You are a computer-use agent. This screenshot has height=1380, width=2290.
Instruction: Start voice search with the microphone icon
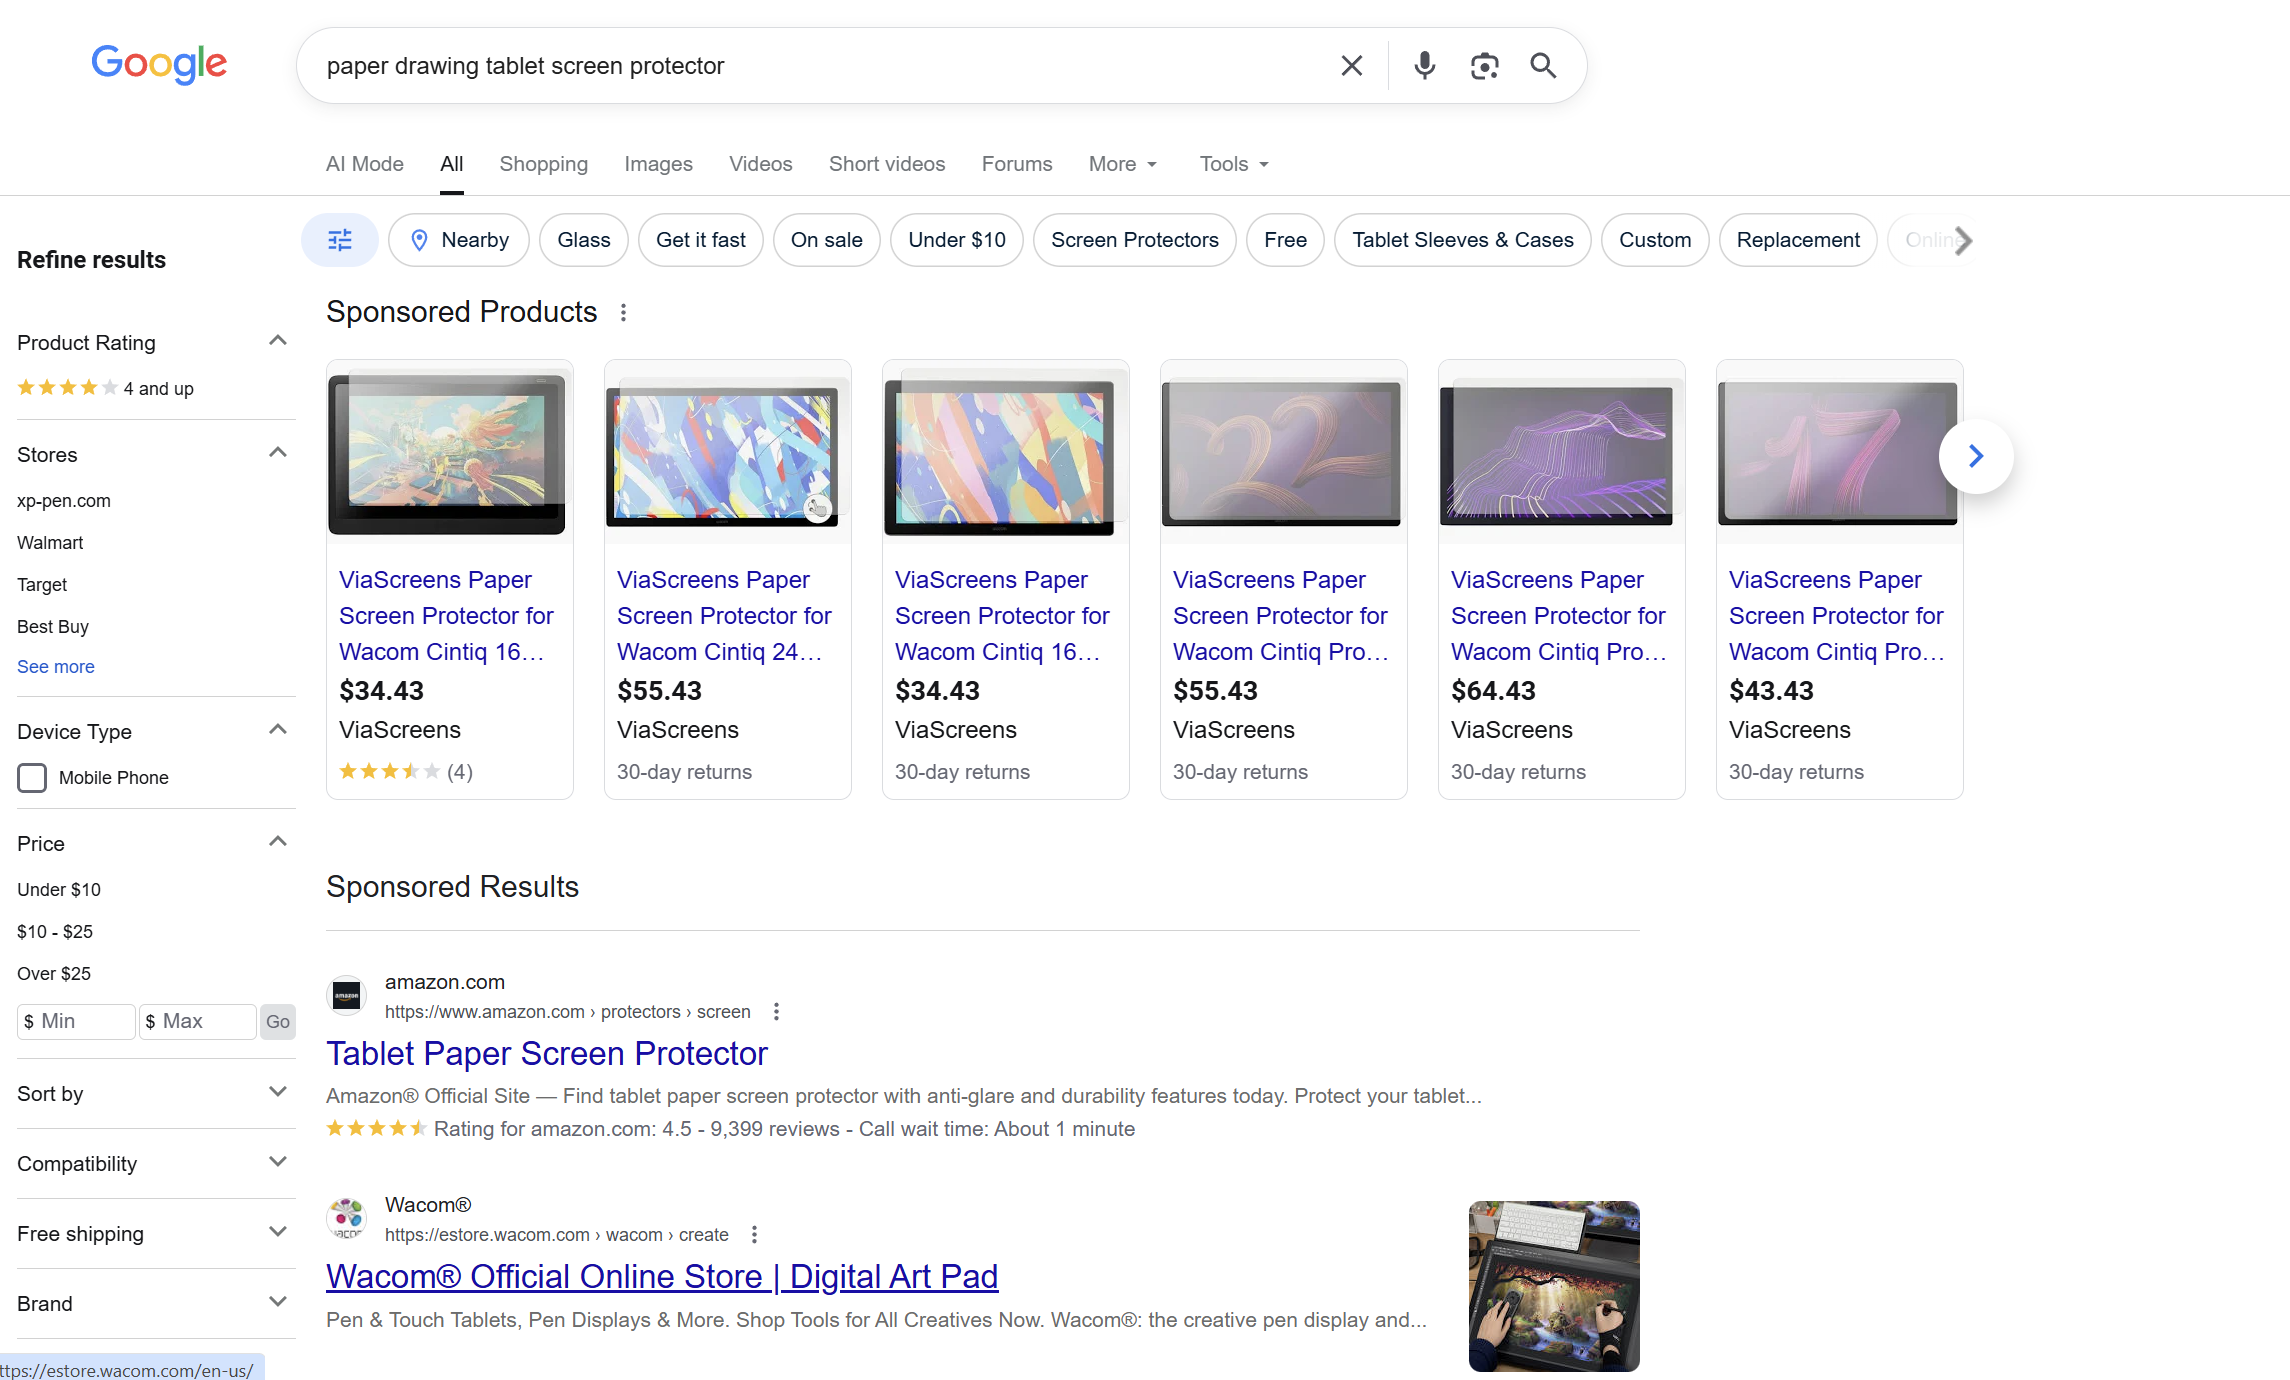(x=1424, y=66)
